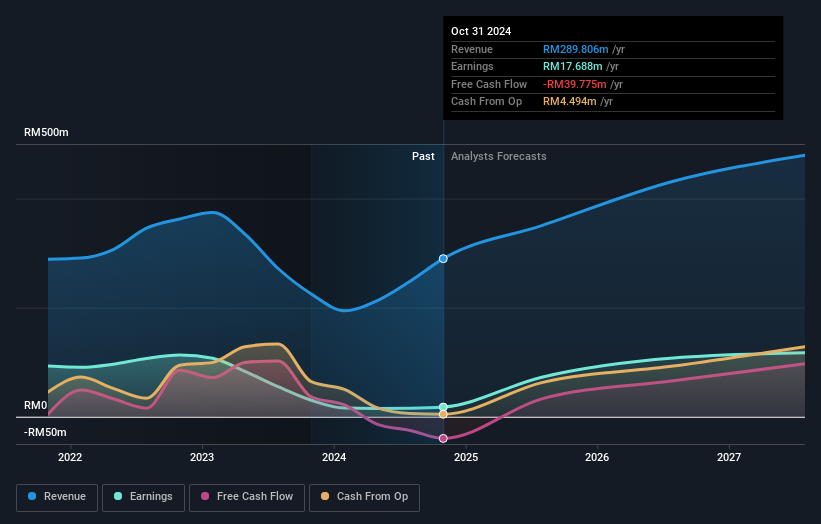Toggle the Earnings legend button
The width and height of the screenshot is (821, 524).
(x=143, y=497)
